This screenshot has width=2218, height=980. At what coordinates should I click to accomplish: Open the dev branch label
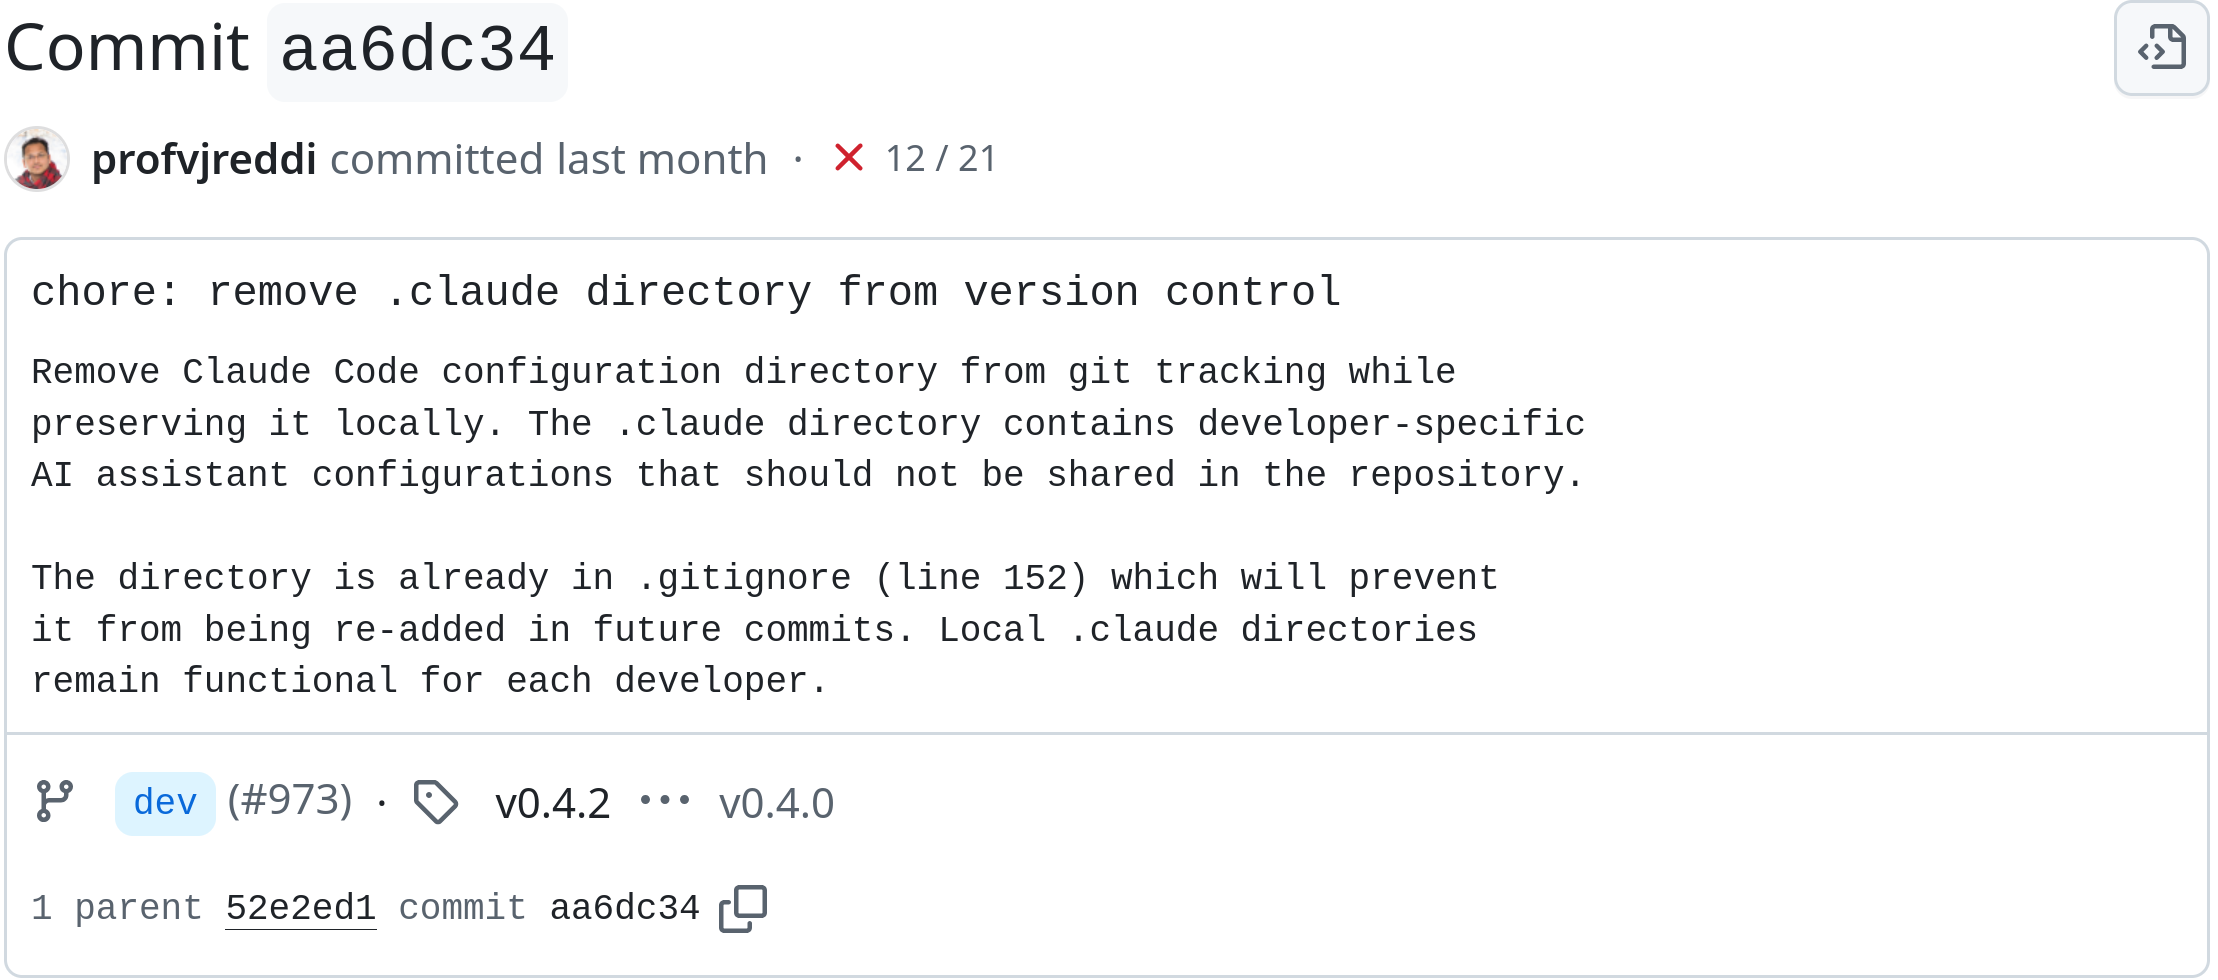[165, 803]
